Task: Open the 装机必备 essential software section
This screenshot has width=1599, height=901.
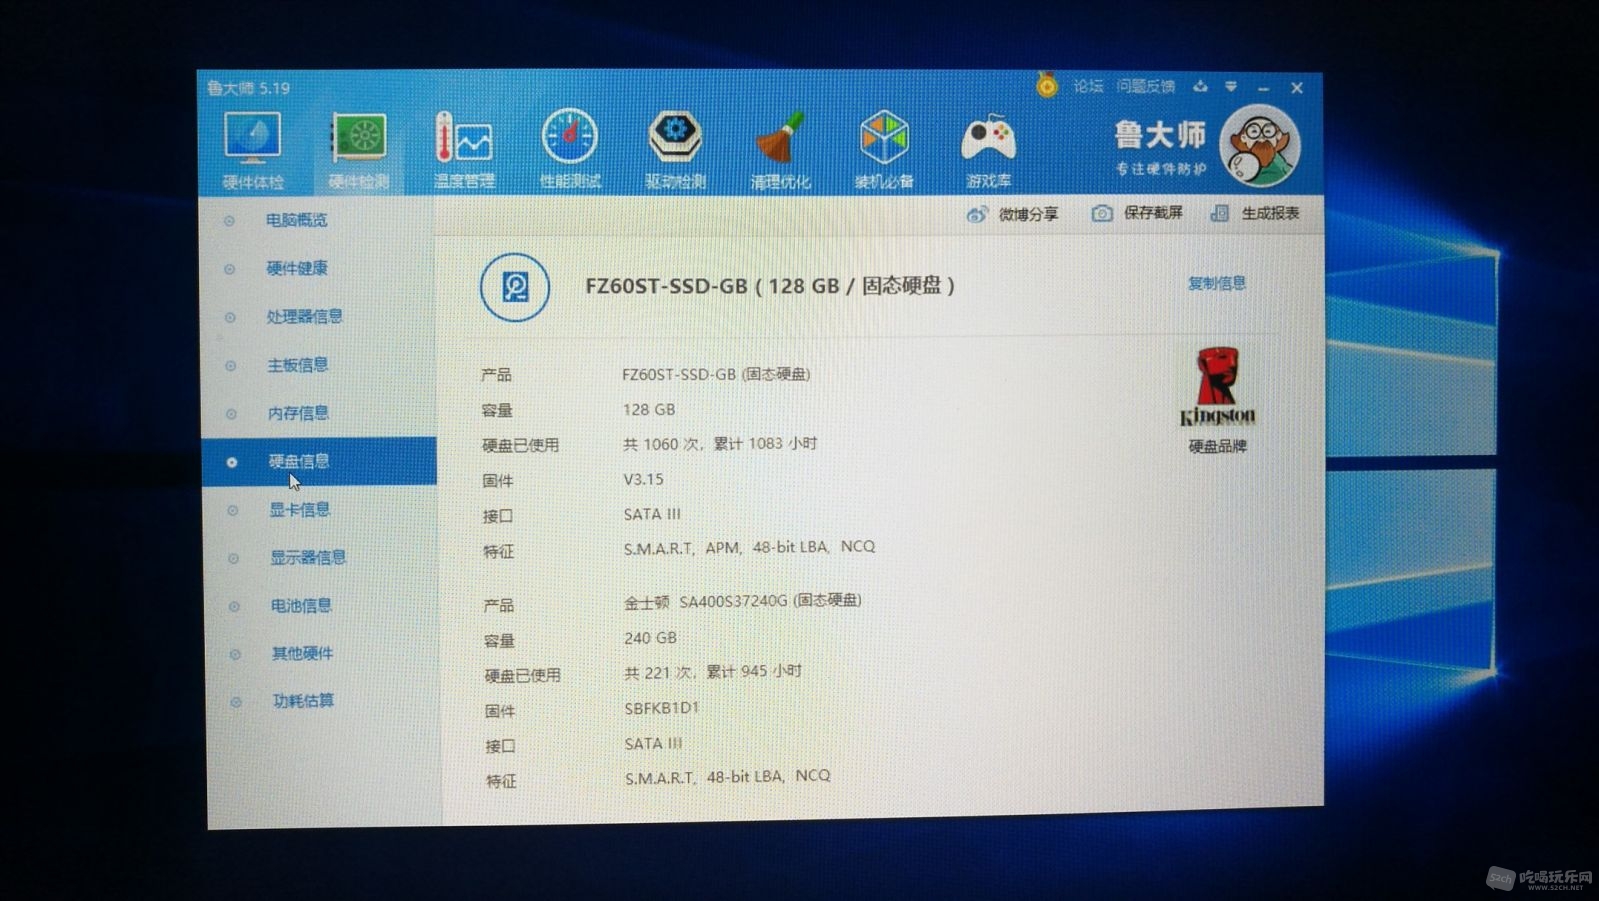Action: tap(884, 150)
